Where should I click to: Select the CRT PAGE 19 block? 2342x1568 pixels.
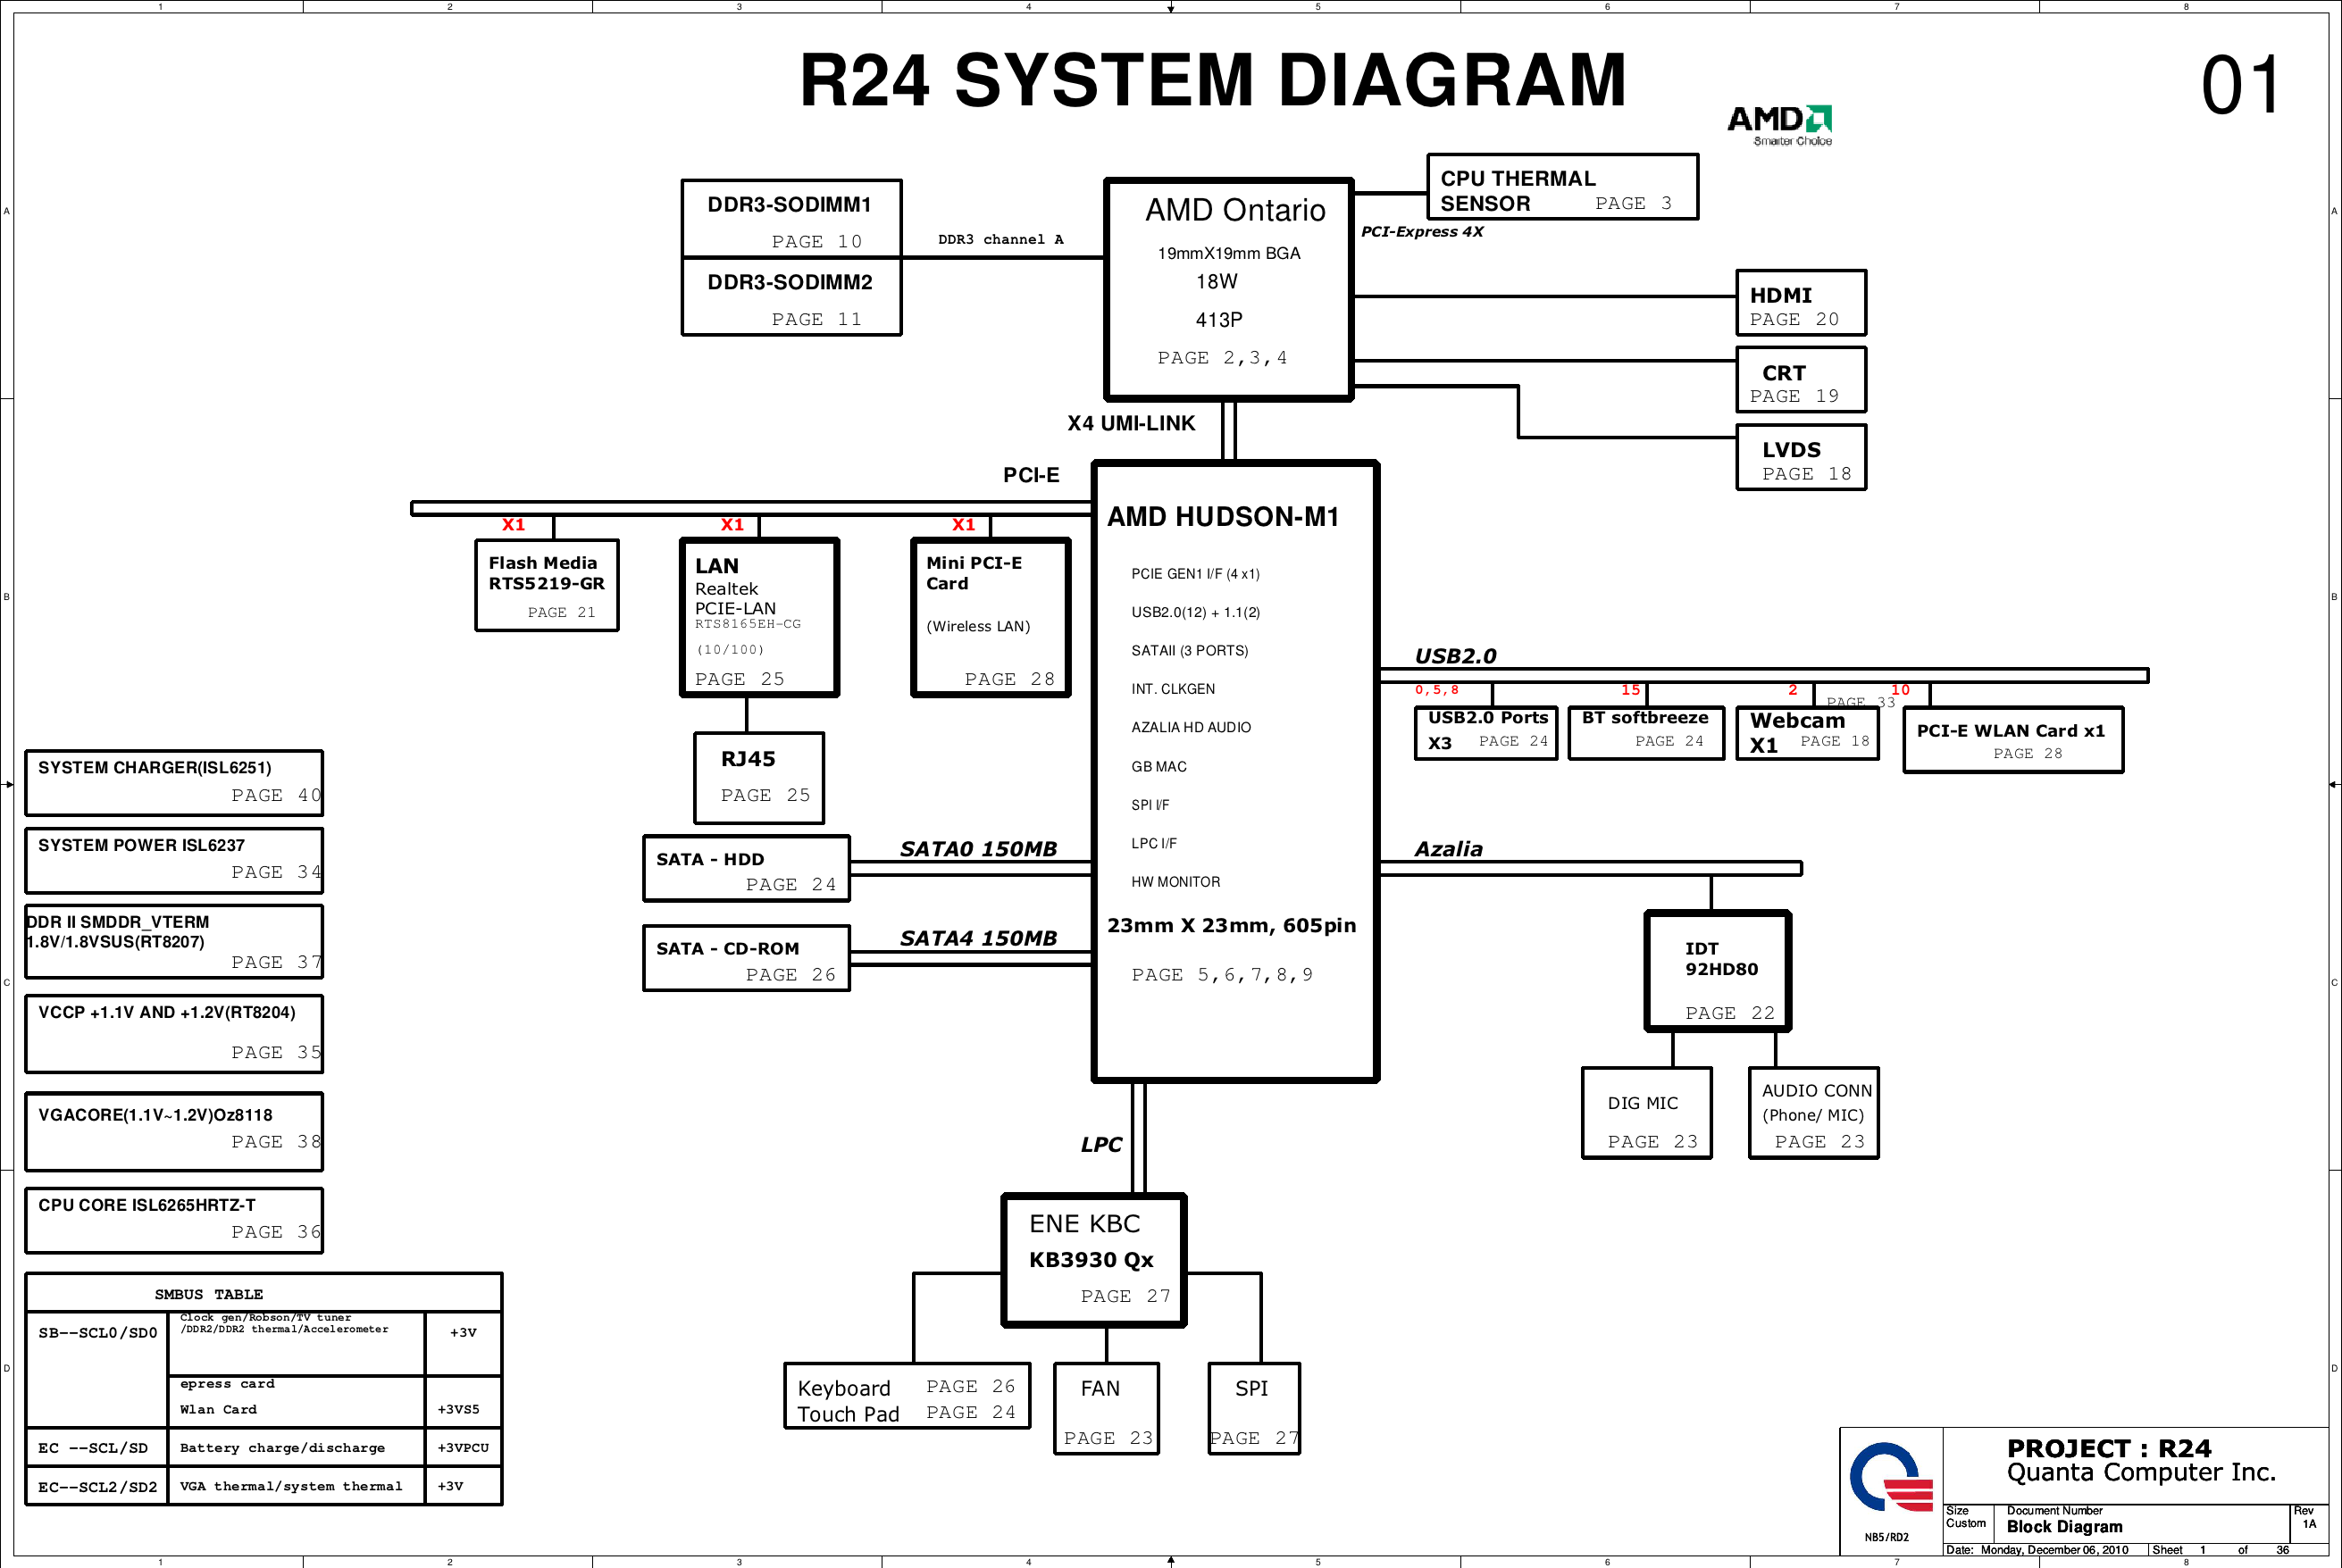(1801, 380)
